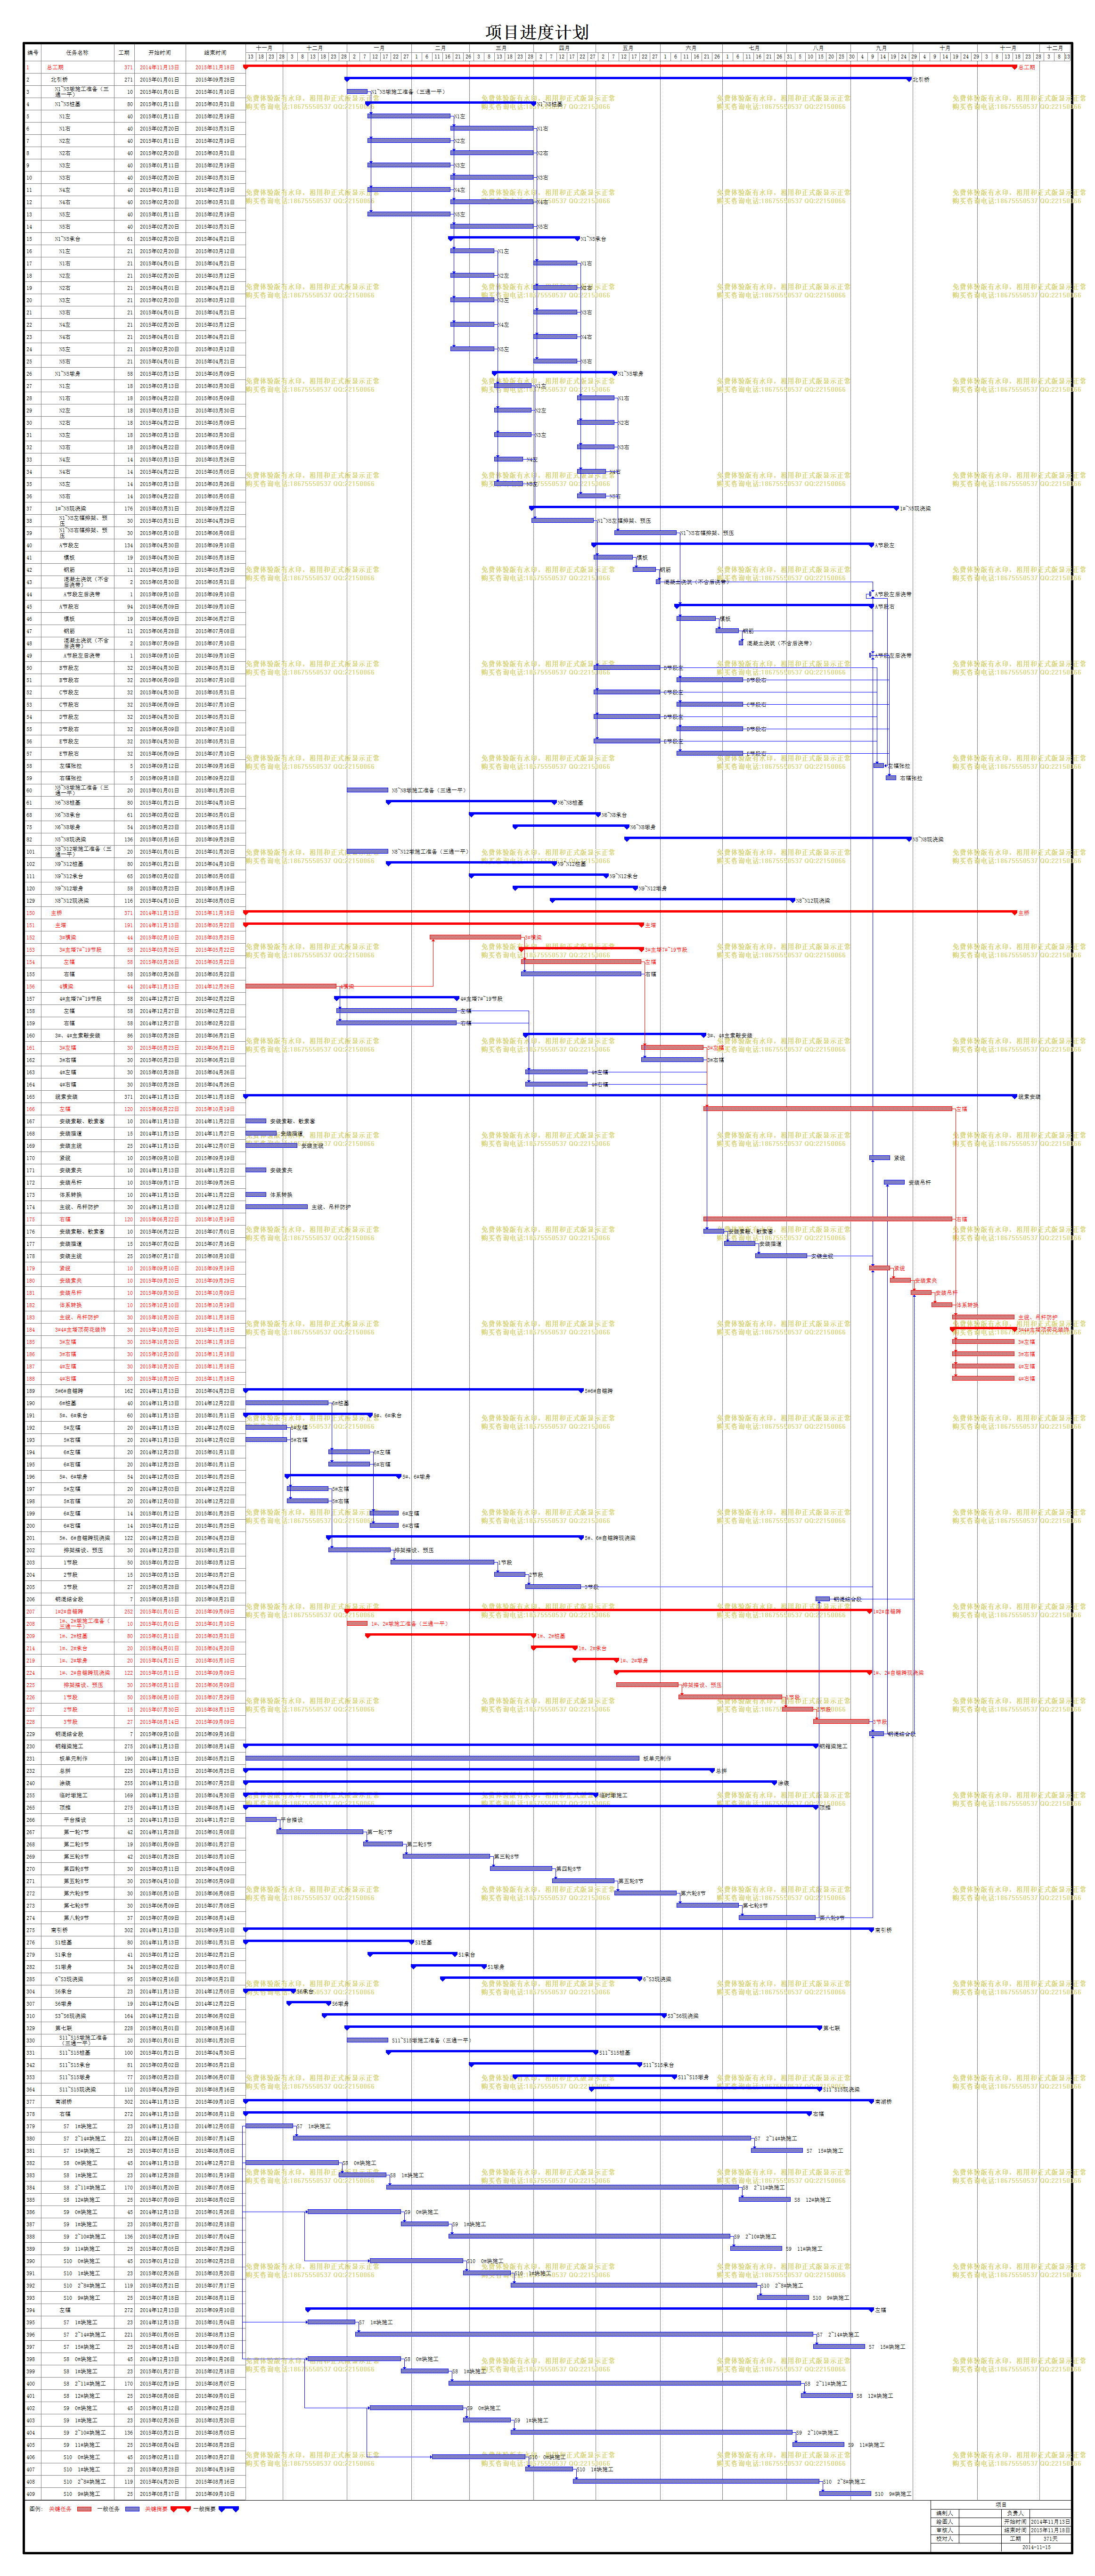Screen dimensions: 1095x2576
Task: Select task N1~N5桩基 in row 4
Action: (x=68, y=104)
